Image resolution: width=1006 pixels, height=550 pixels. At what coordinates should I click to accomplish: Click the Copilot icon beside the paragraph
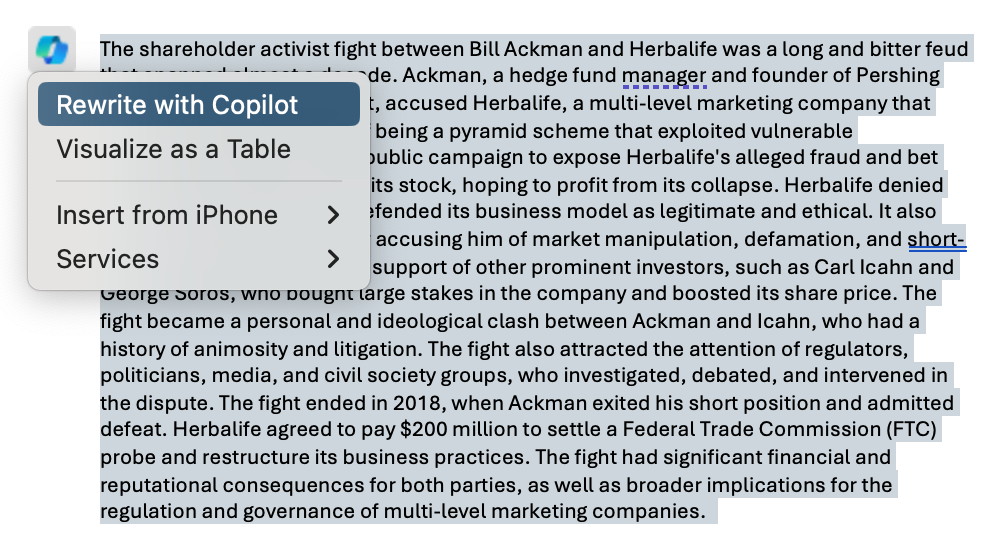[x=52, y=49]
